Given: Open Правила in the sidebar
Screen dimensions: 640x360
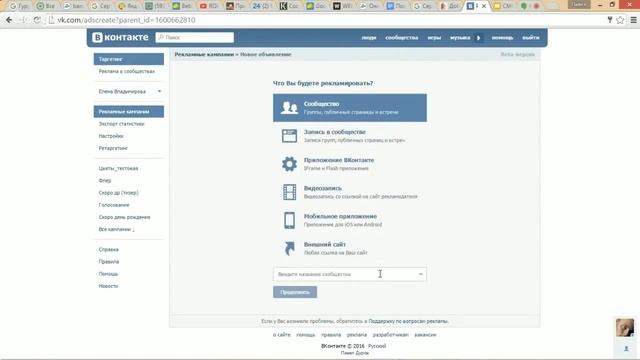Looking at the screenshot, I should (109, 262).
